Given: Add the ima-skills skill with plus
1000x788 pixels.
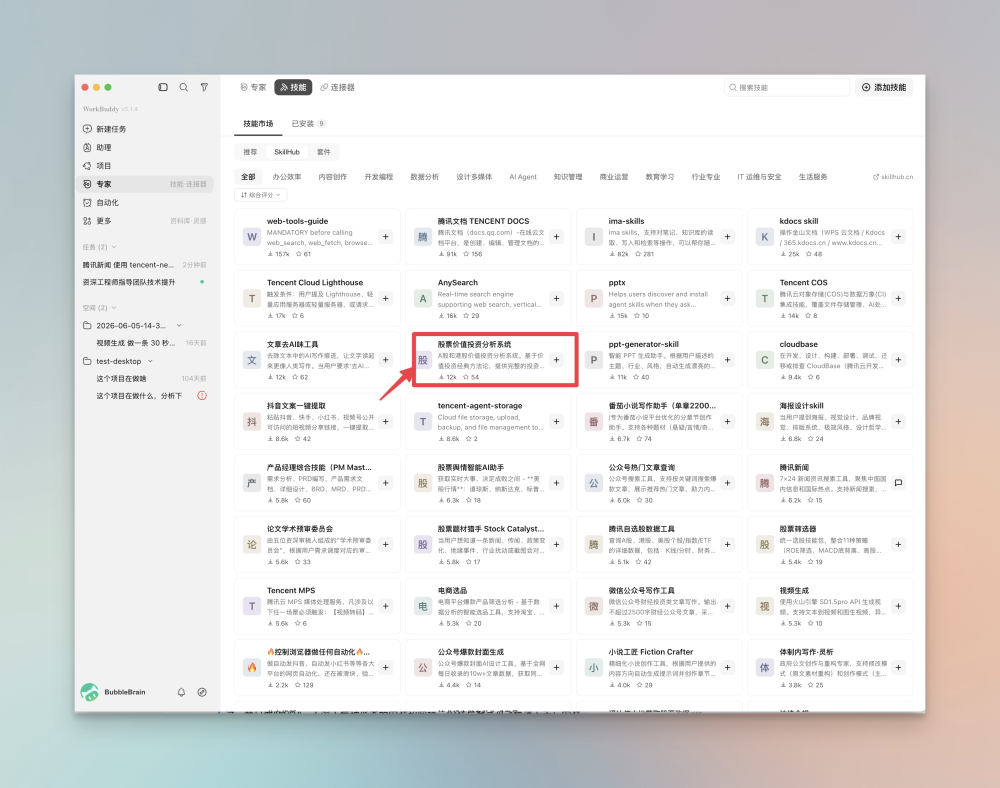Looking at the screenshot, I should click(x=728, y=237).
